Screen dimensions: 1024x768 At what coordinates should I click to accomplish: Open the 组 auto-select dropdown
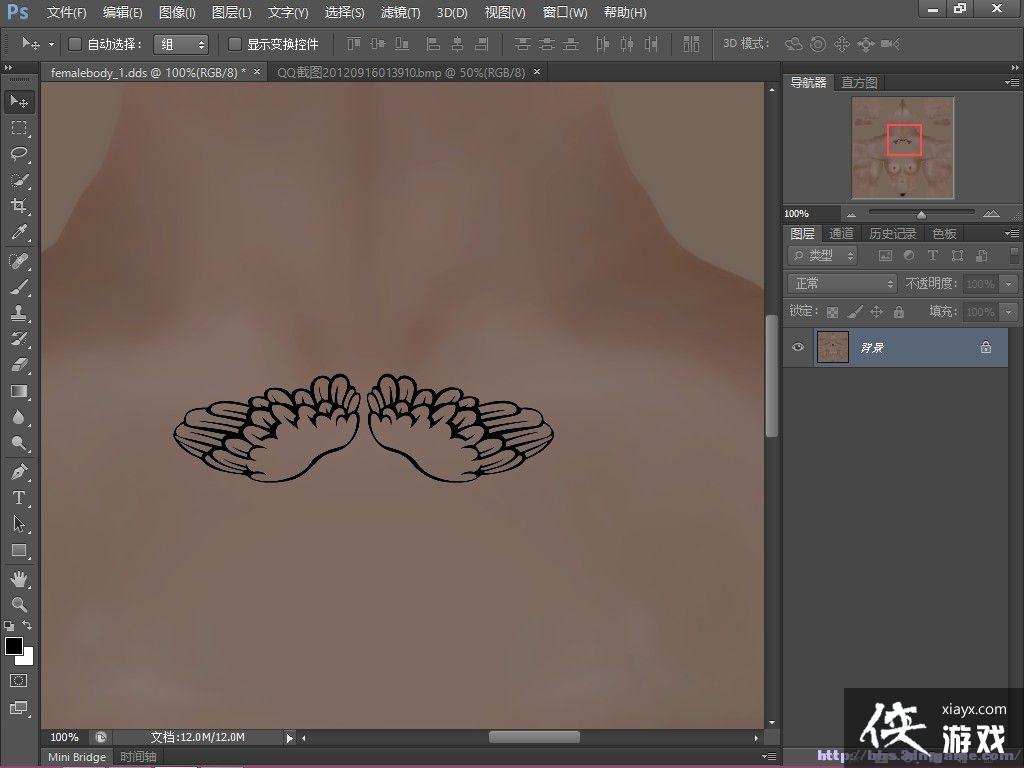pyautogui.click(x=181, y=44)
